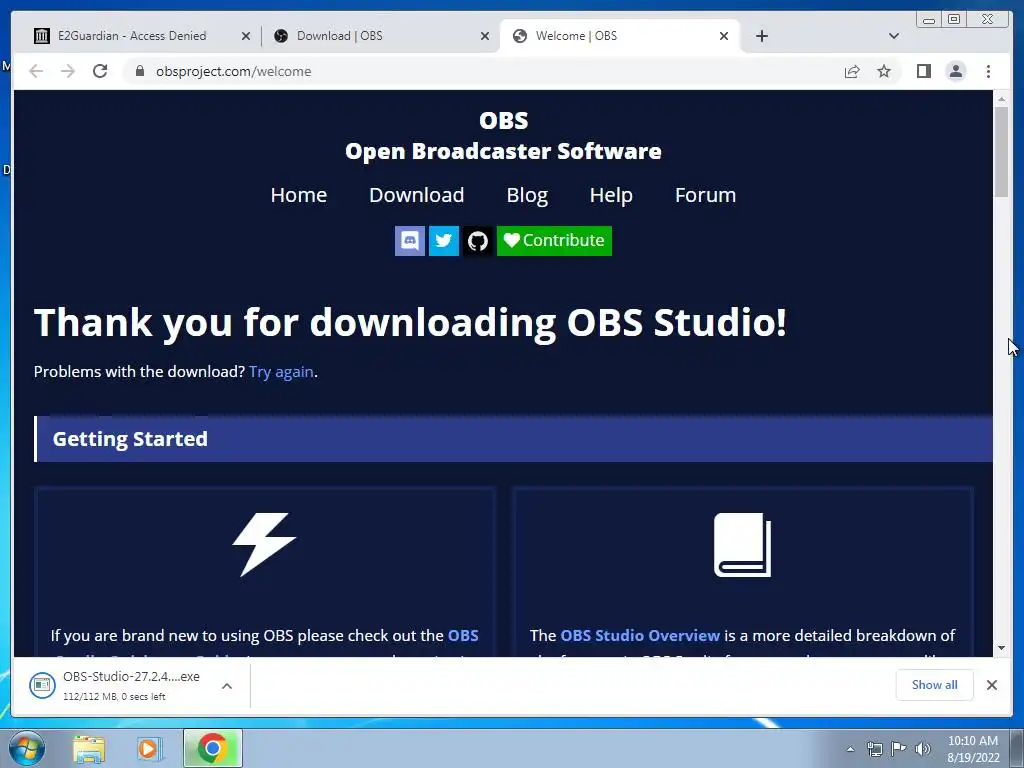The image size is (1024, 768).
Task: Click the OBS site title
Action: tap(504, 120)
